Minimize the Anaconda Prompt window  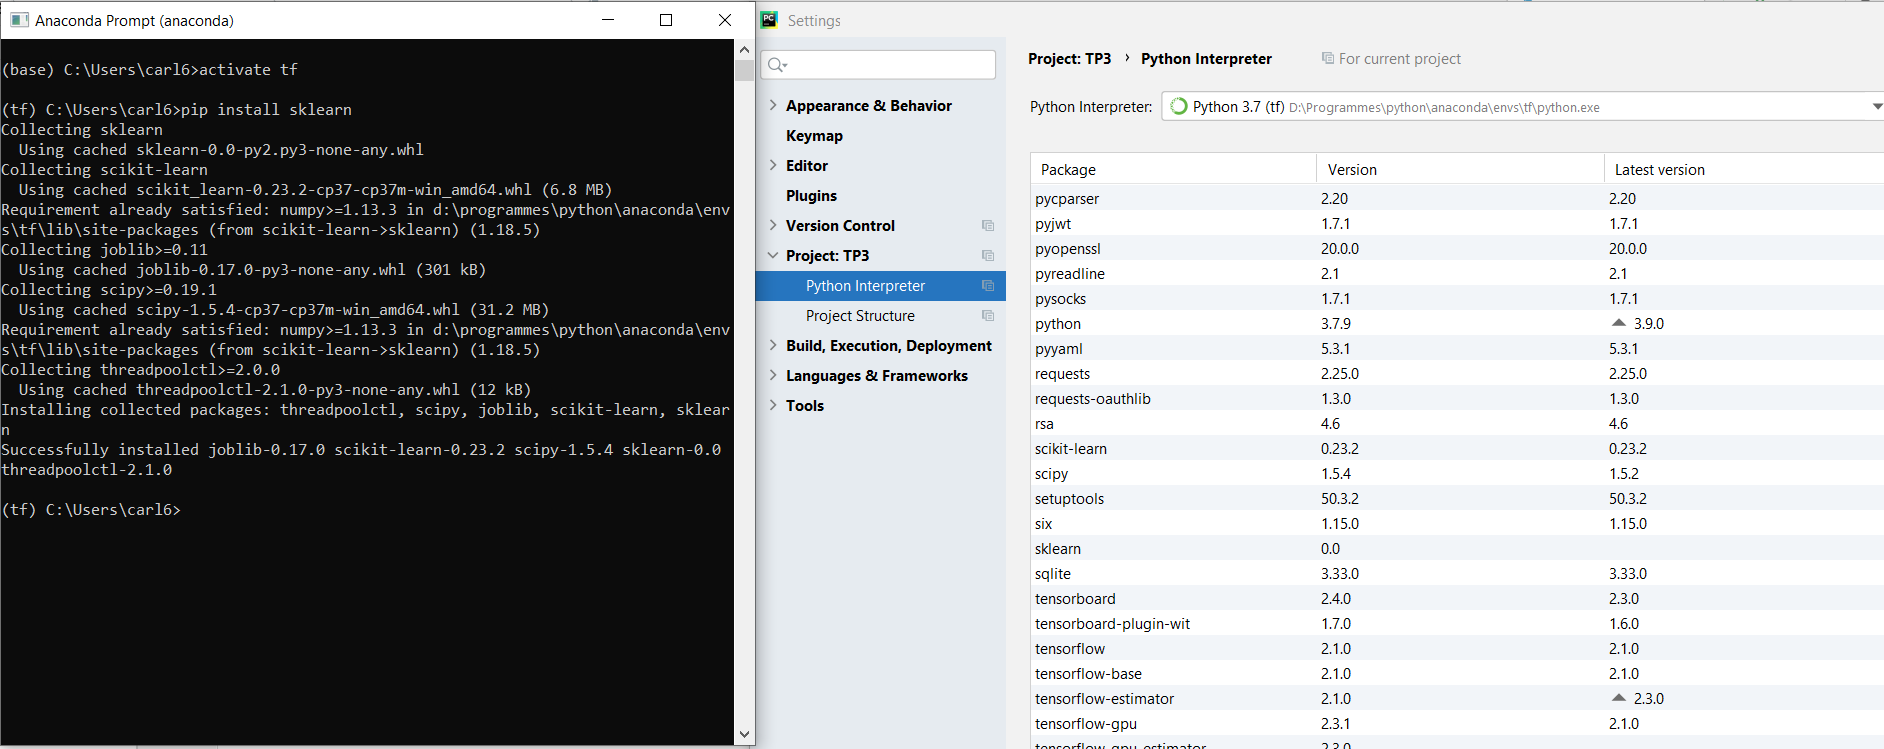(x=607, y=20)
